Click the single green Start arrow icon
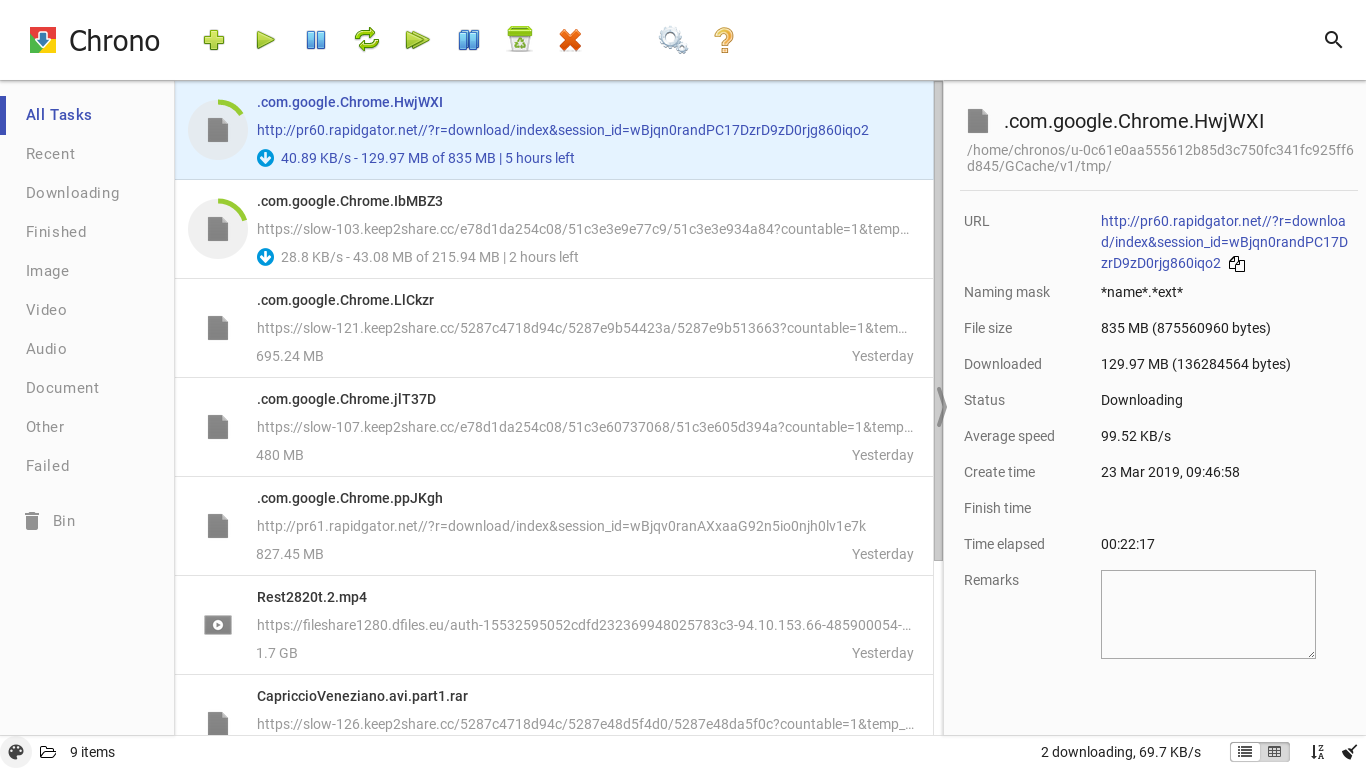The image size is (1366, 768). 265,40
